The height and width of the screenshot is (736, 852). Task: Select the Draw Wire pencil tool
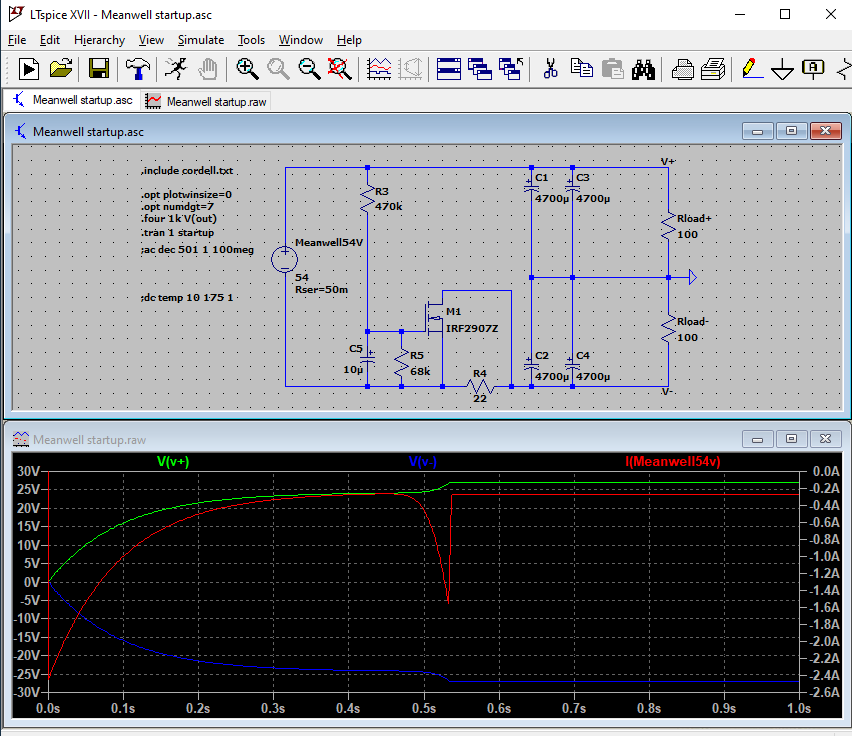749,69
